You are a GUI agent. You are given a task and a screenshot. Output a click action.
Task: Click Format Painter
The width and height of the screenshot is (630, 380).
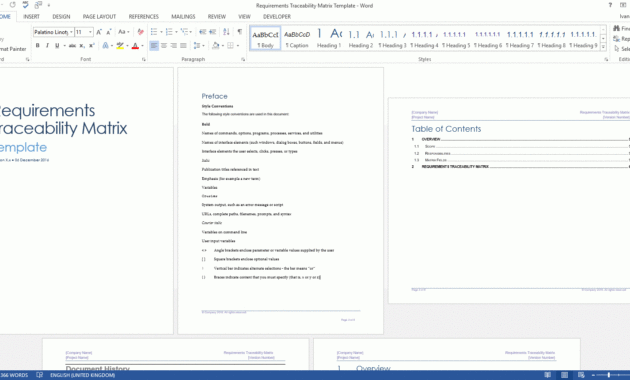tap(12, 49)
